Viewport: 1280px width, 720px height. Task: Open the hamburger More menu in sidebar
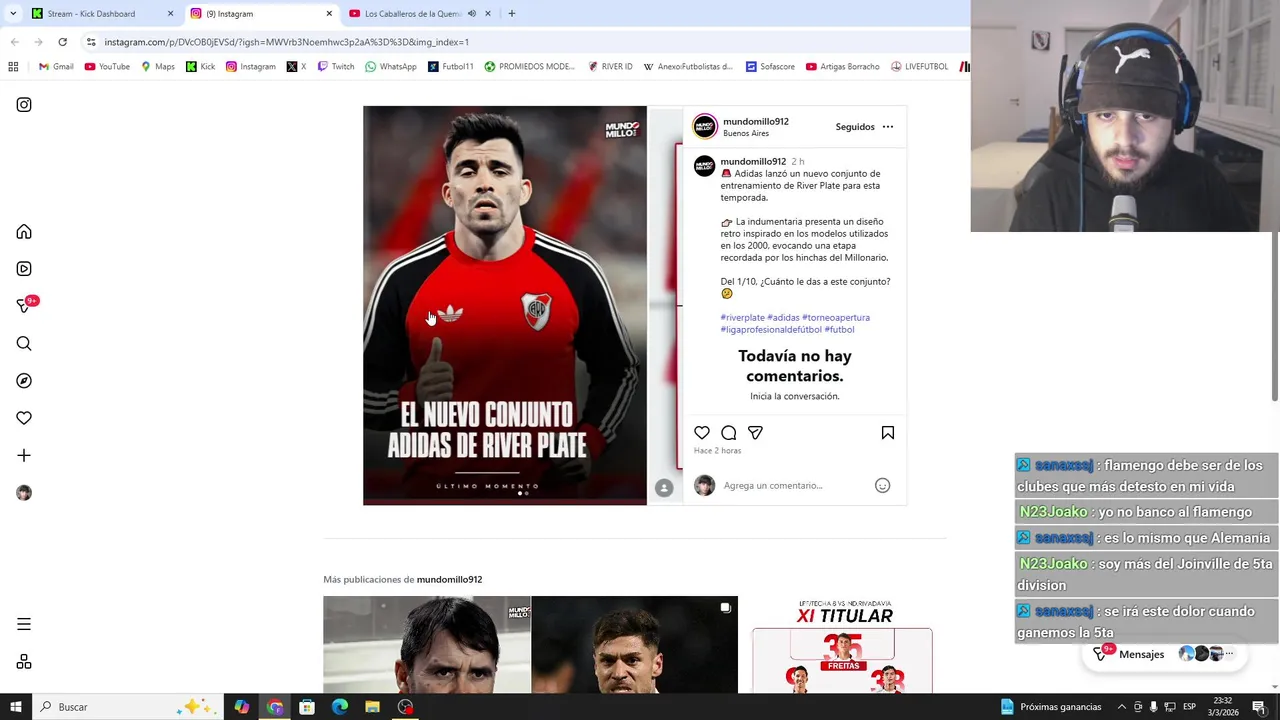[x=24, y=624]
